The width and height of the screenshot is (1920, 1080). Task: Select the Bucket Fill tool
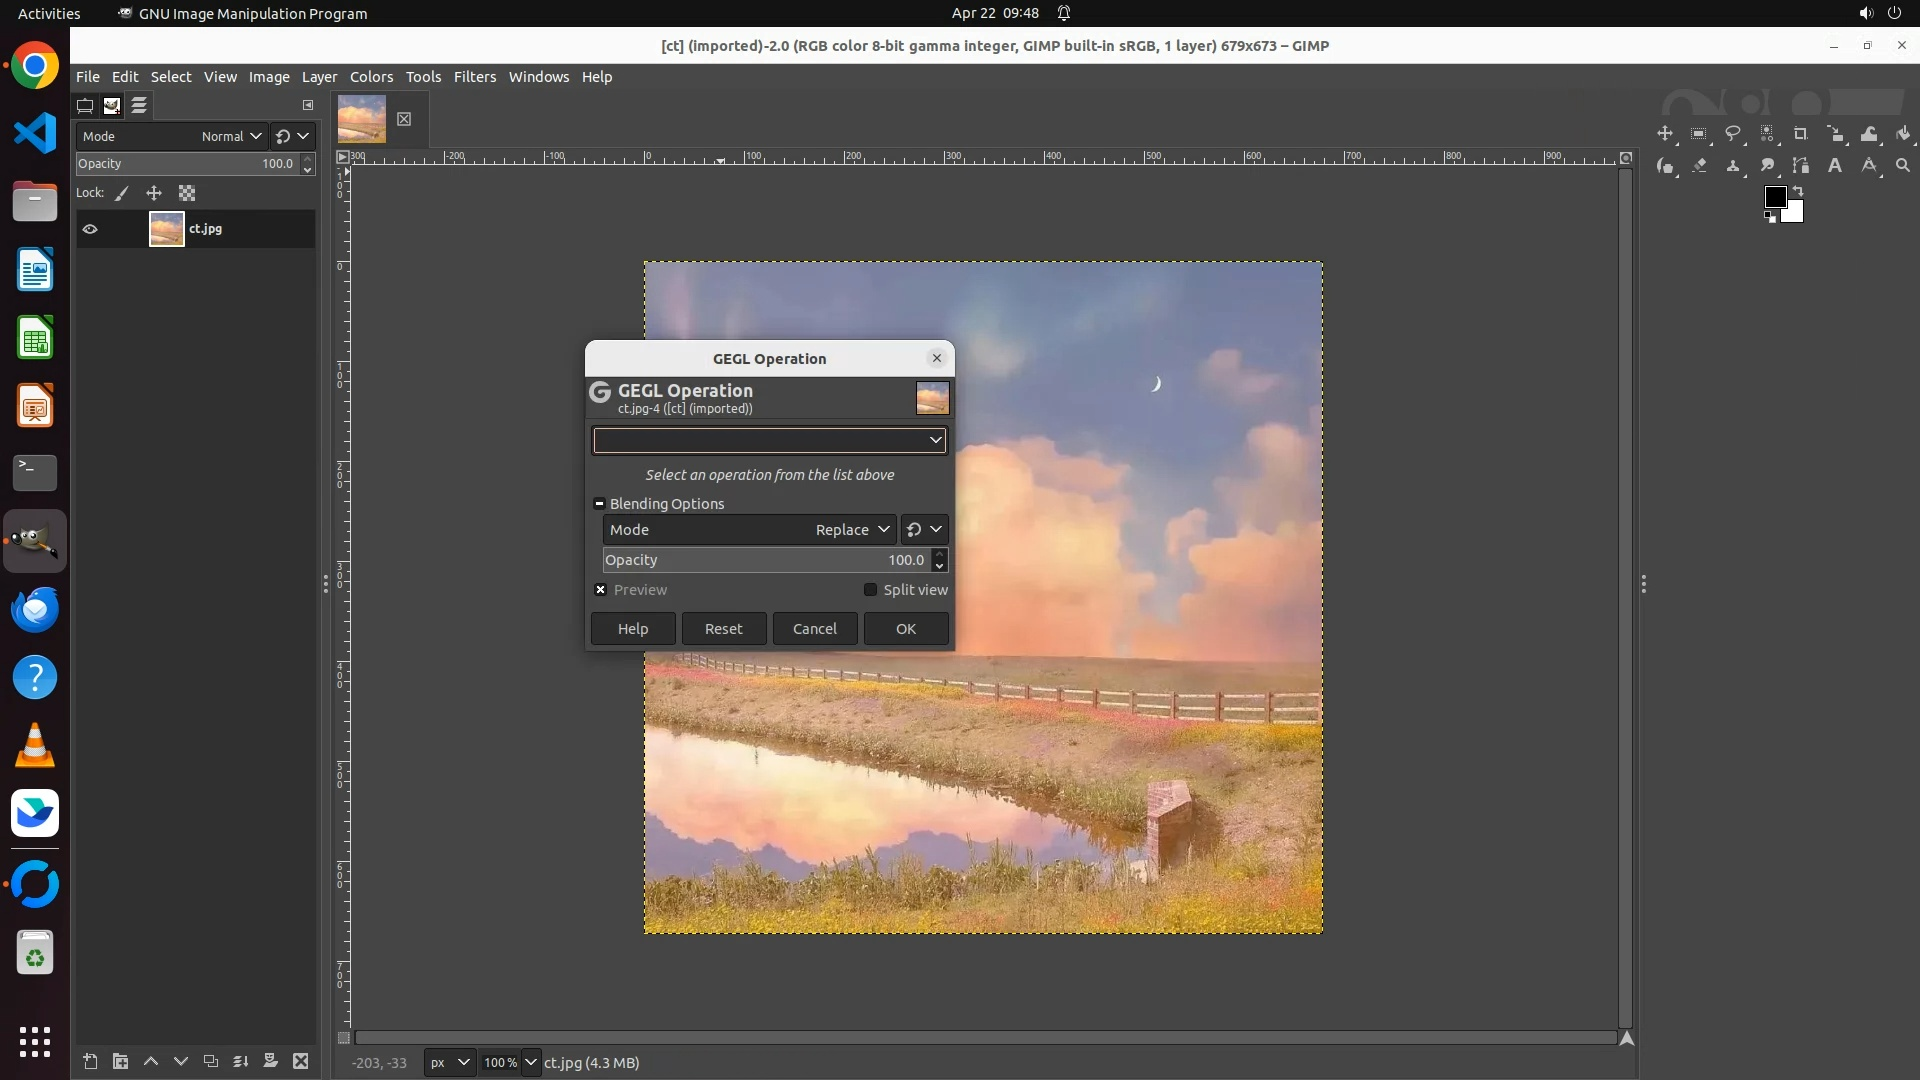tap(1903, 134)
